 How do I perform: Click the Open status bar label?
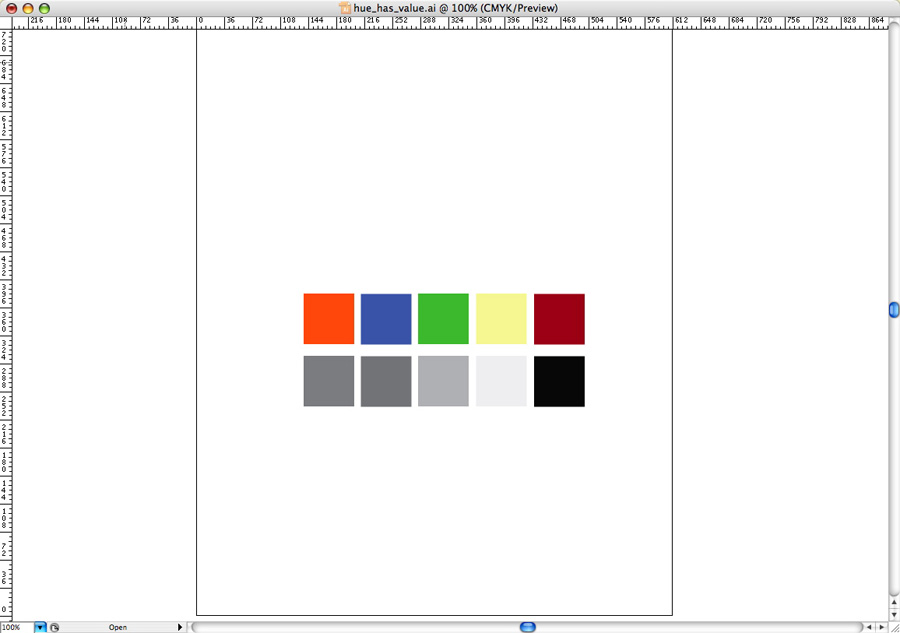118,627
